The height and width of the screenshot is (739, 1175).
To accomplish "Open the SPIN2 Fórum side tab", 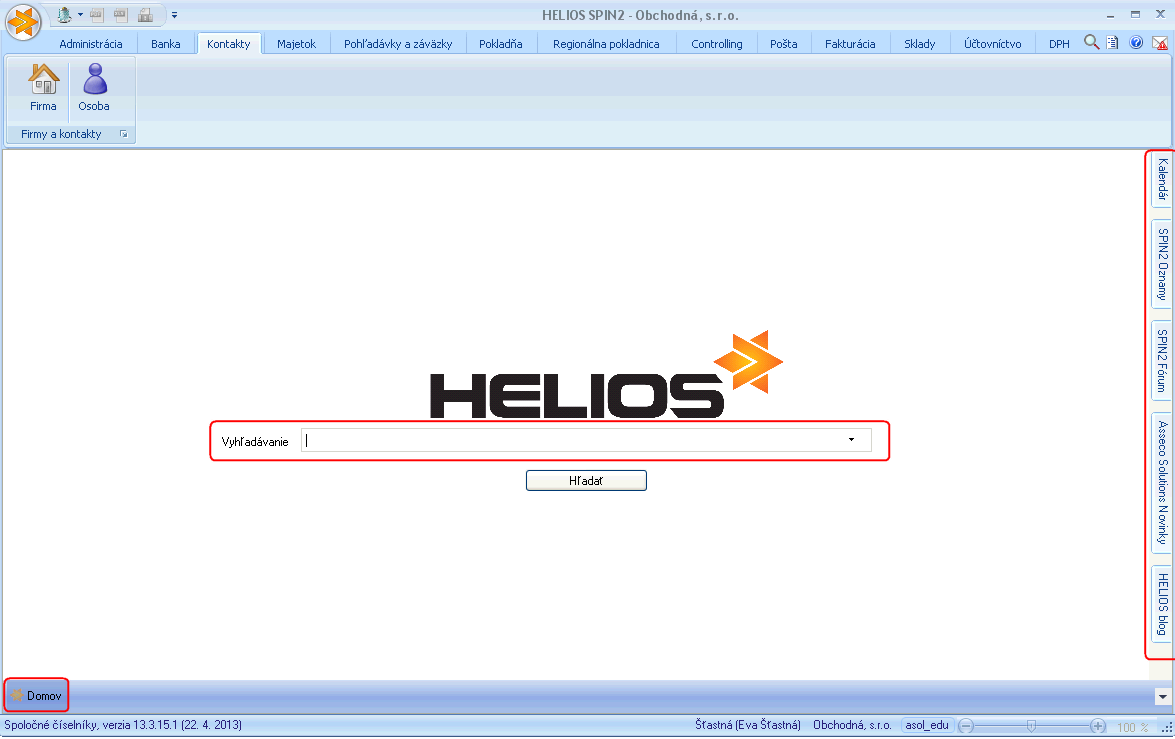I will (x=1162, y=361).
